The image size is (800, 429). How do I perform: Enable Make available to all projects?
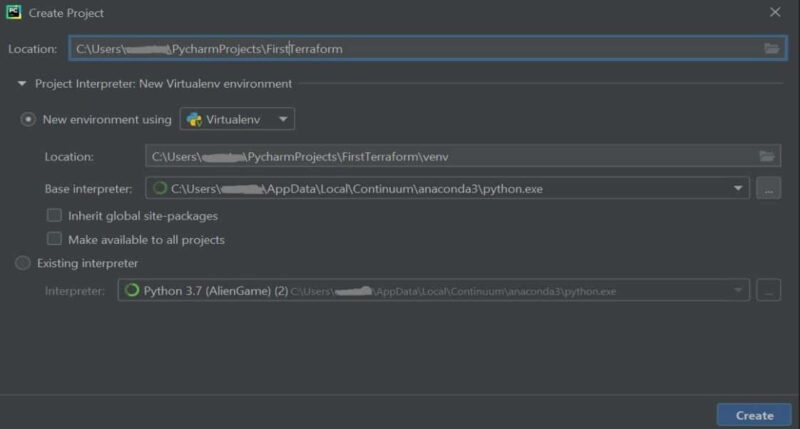[x=54, y=239]
